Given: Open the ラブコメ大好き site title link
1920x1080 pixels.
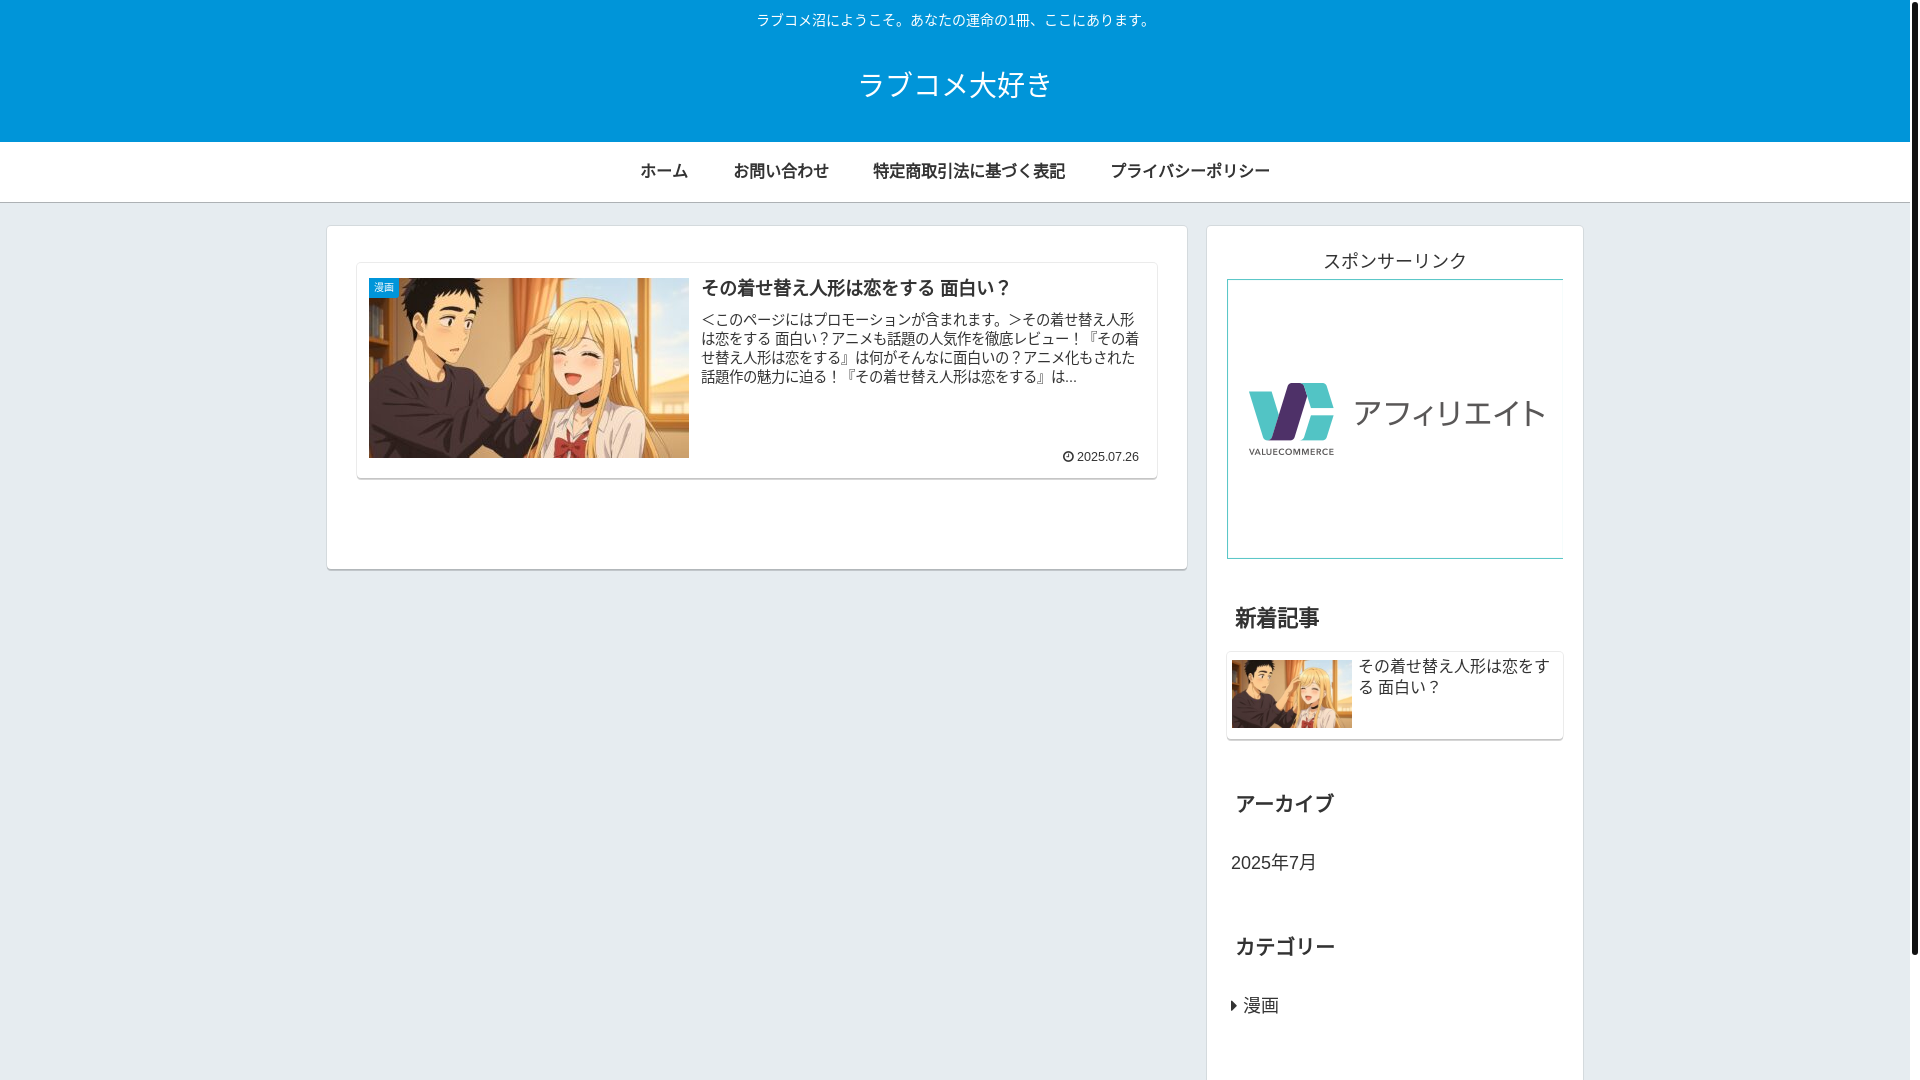Looking at the screenshot, I should [955, 85].
